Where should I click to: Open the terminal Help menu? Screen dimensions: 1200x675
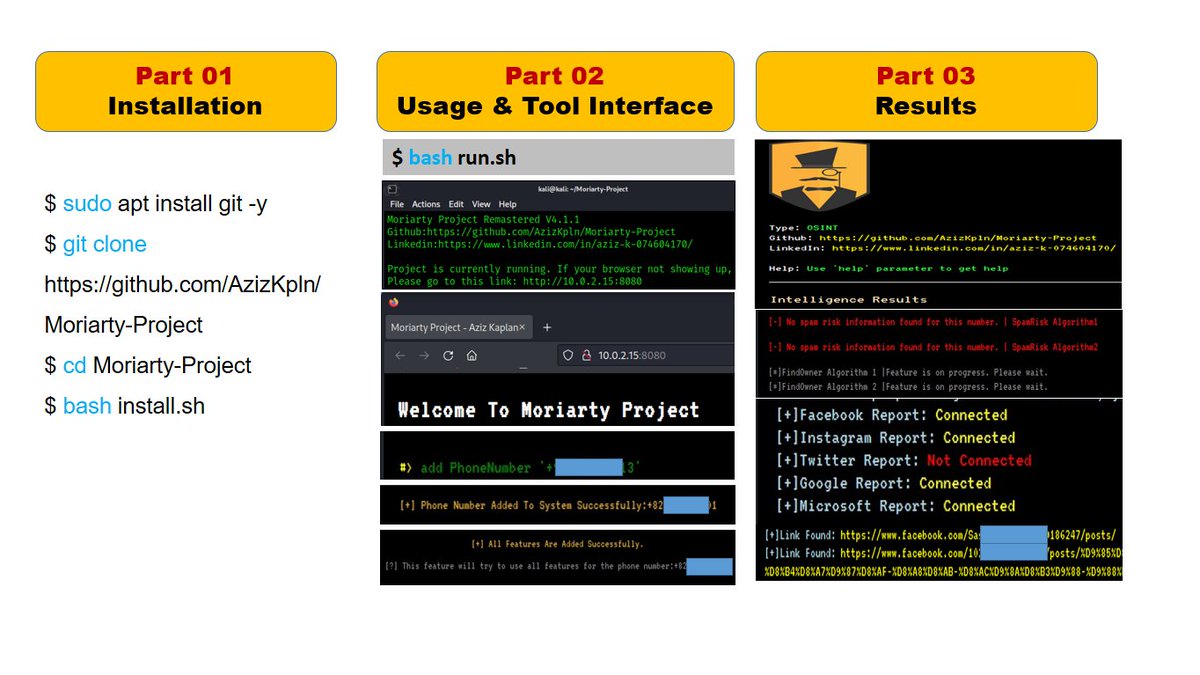(508, 204)
